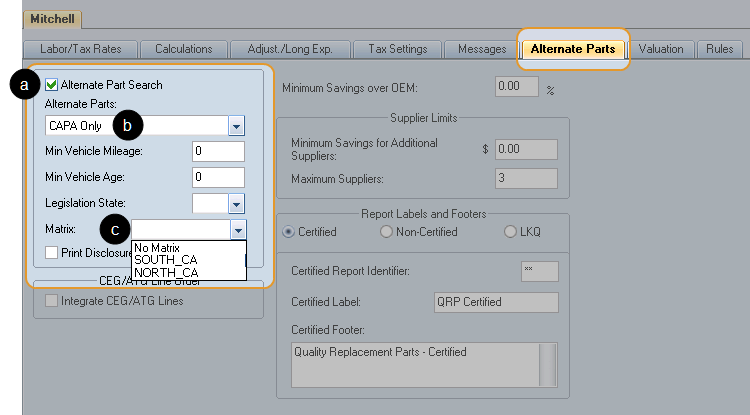Switch to the Rules tab

coord(719,48)
